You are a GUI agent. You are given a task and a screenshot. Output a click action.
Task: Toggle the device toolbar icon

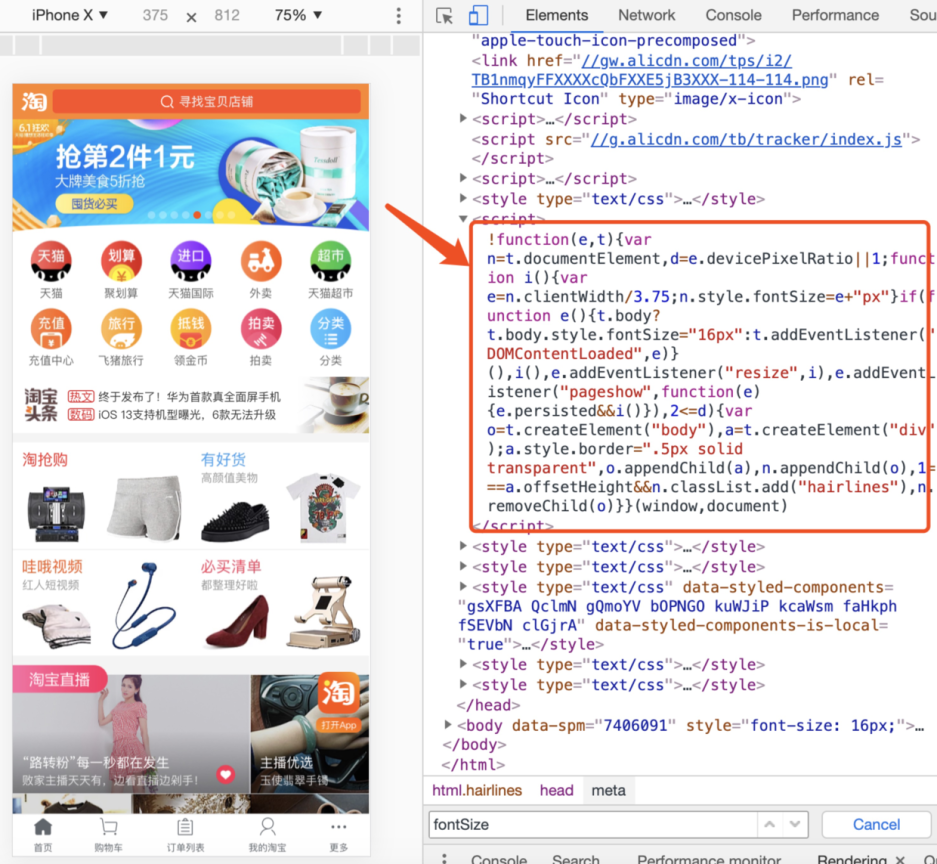[478, 16]
